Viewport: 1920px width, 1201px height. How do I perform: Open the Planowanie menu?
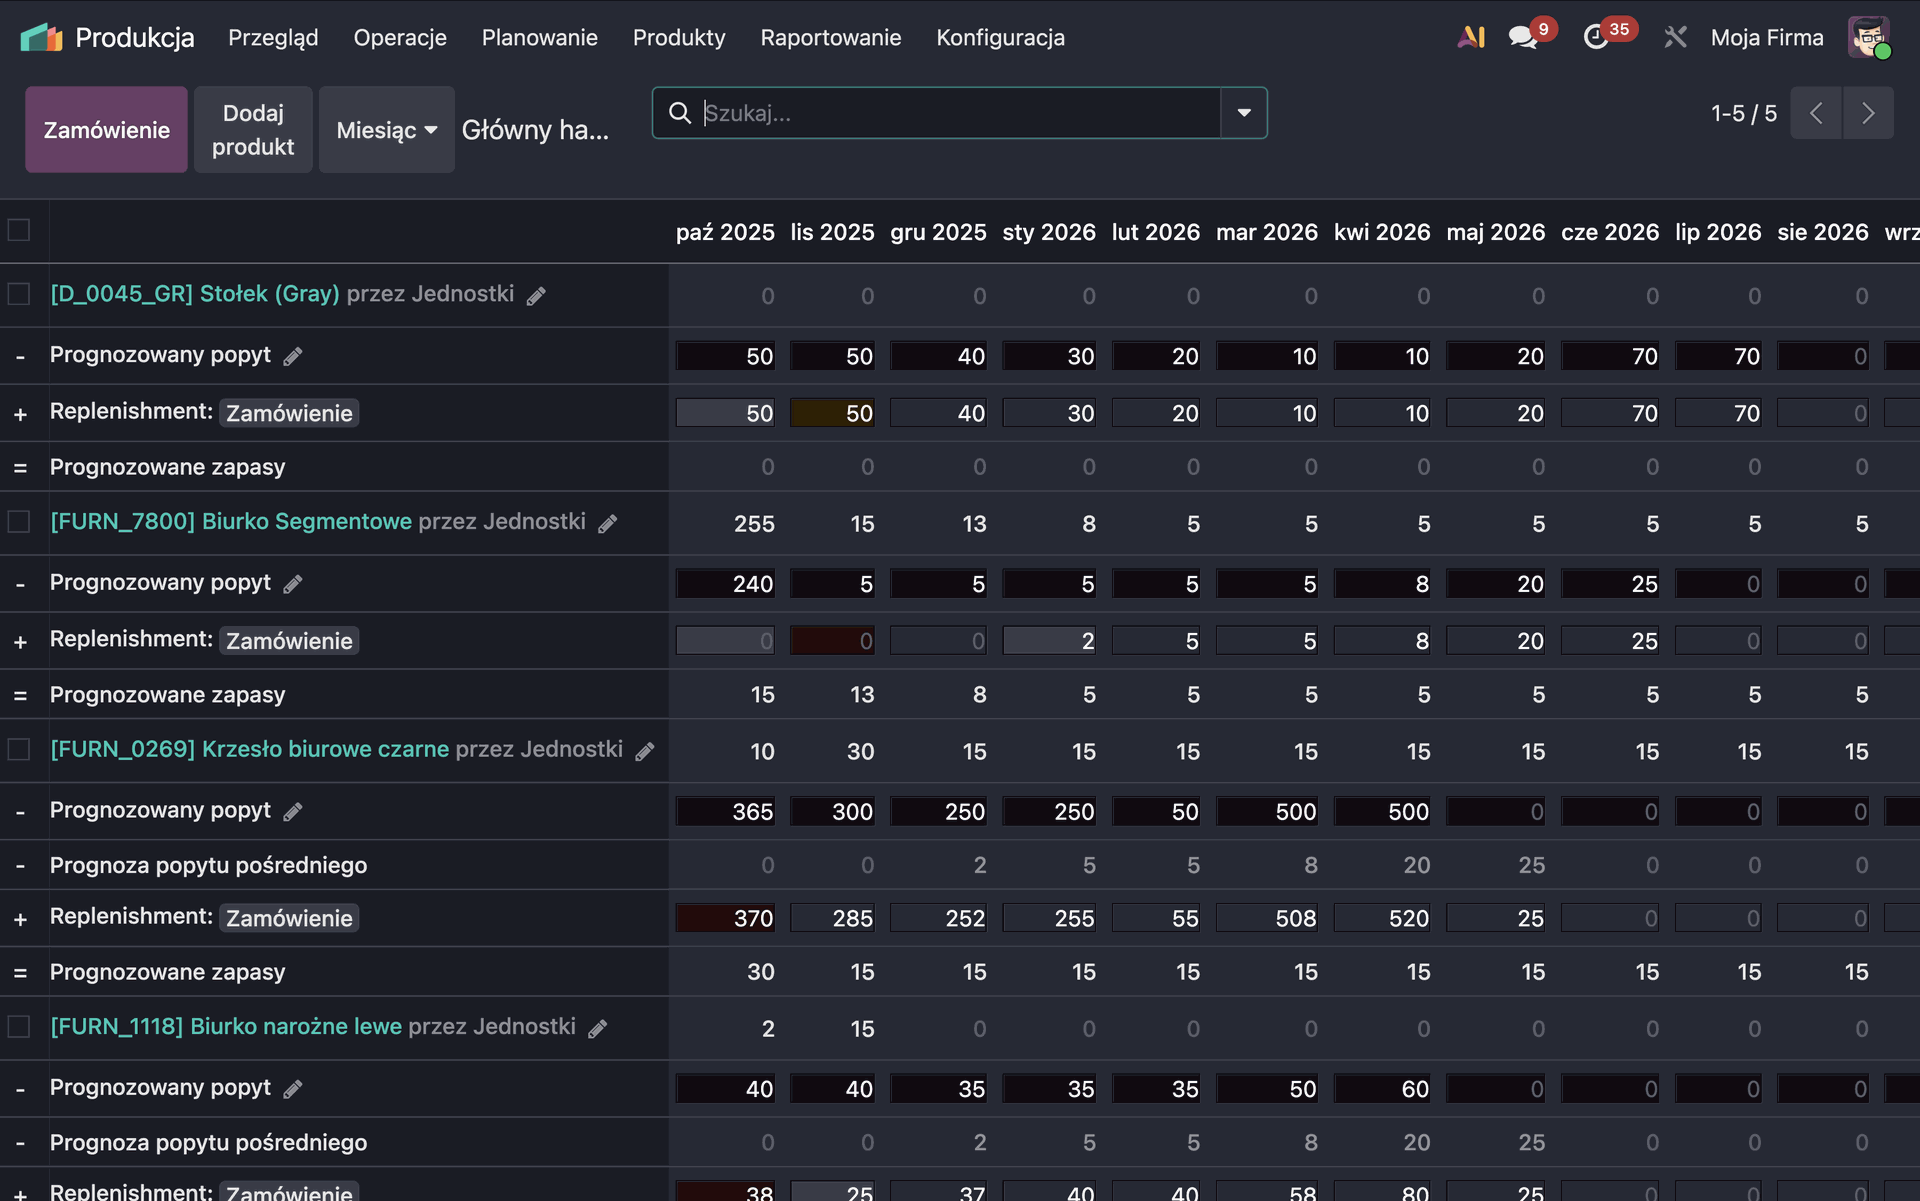(539, 38)
